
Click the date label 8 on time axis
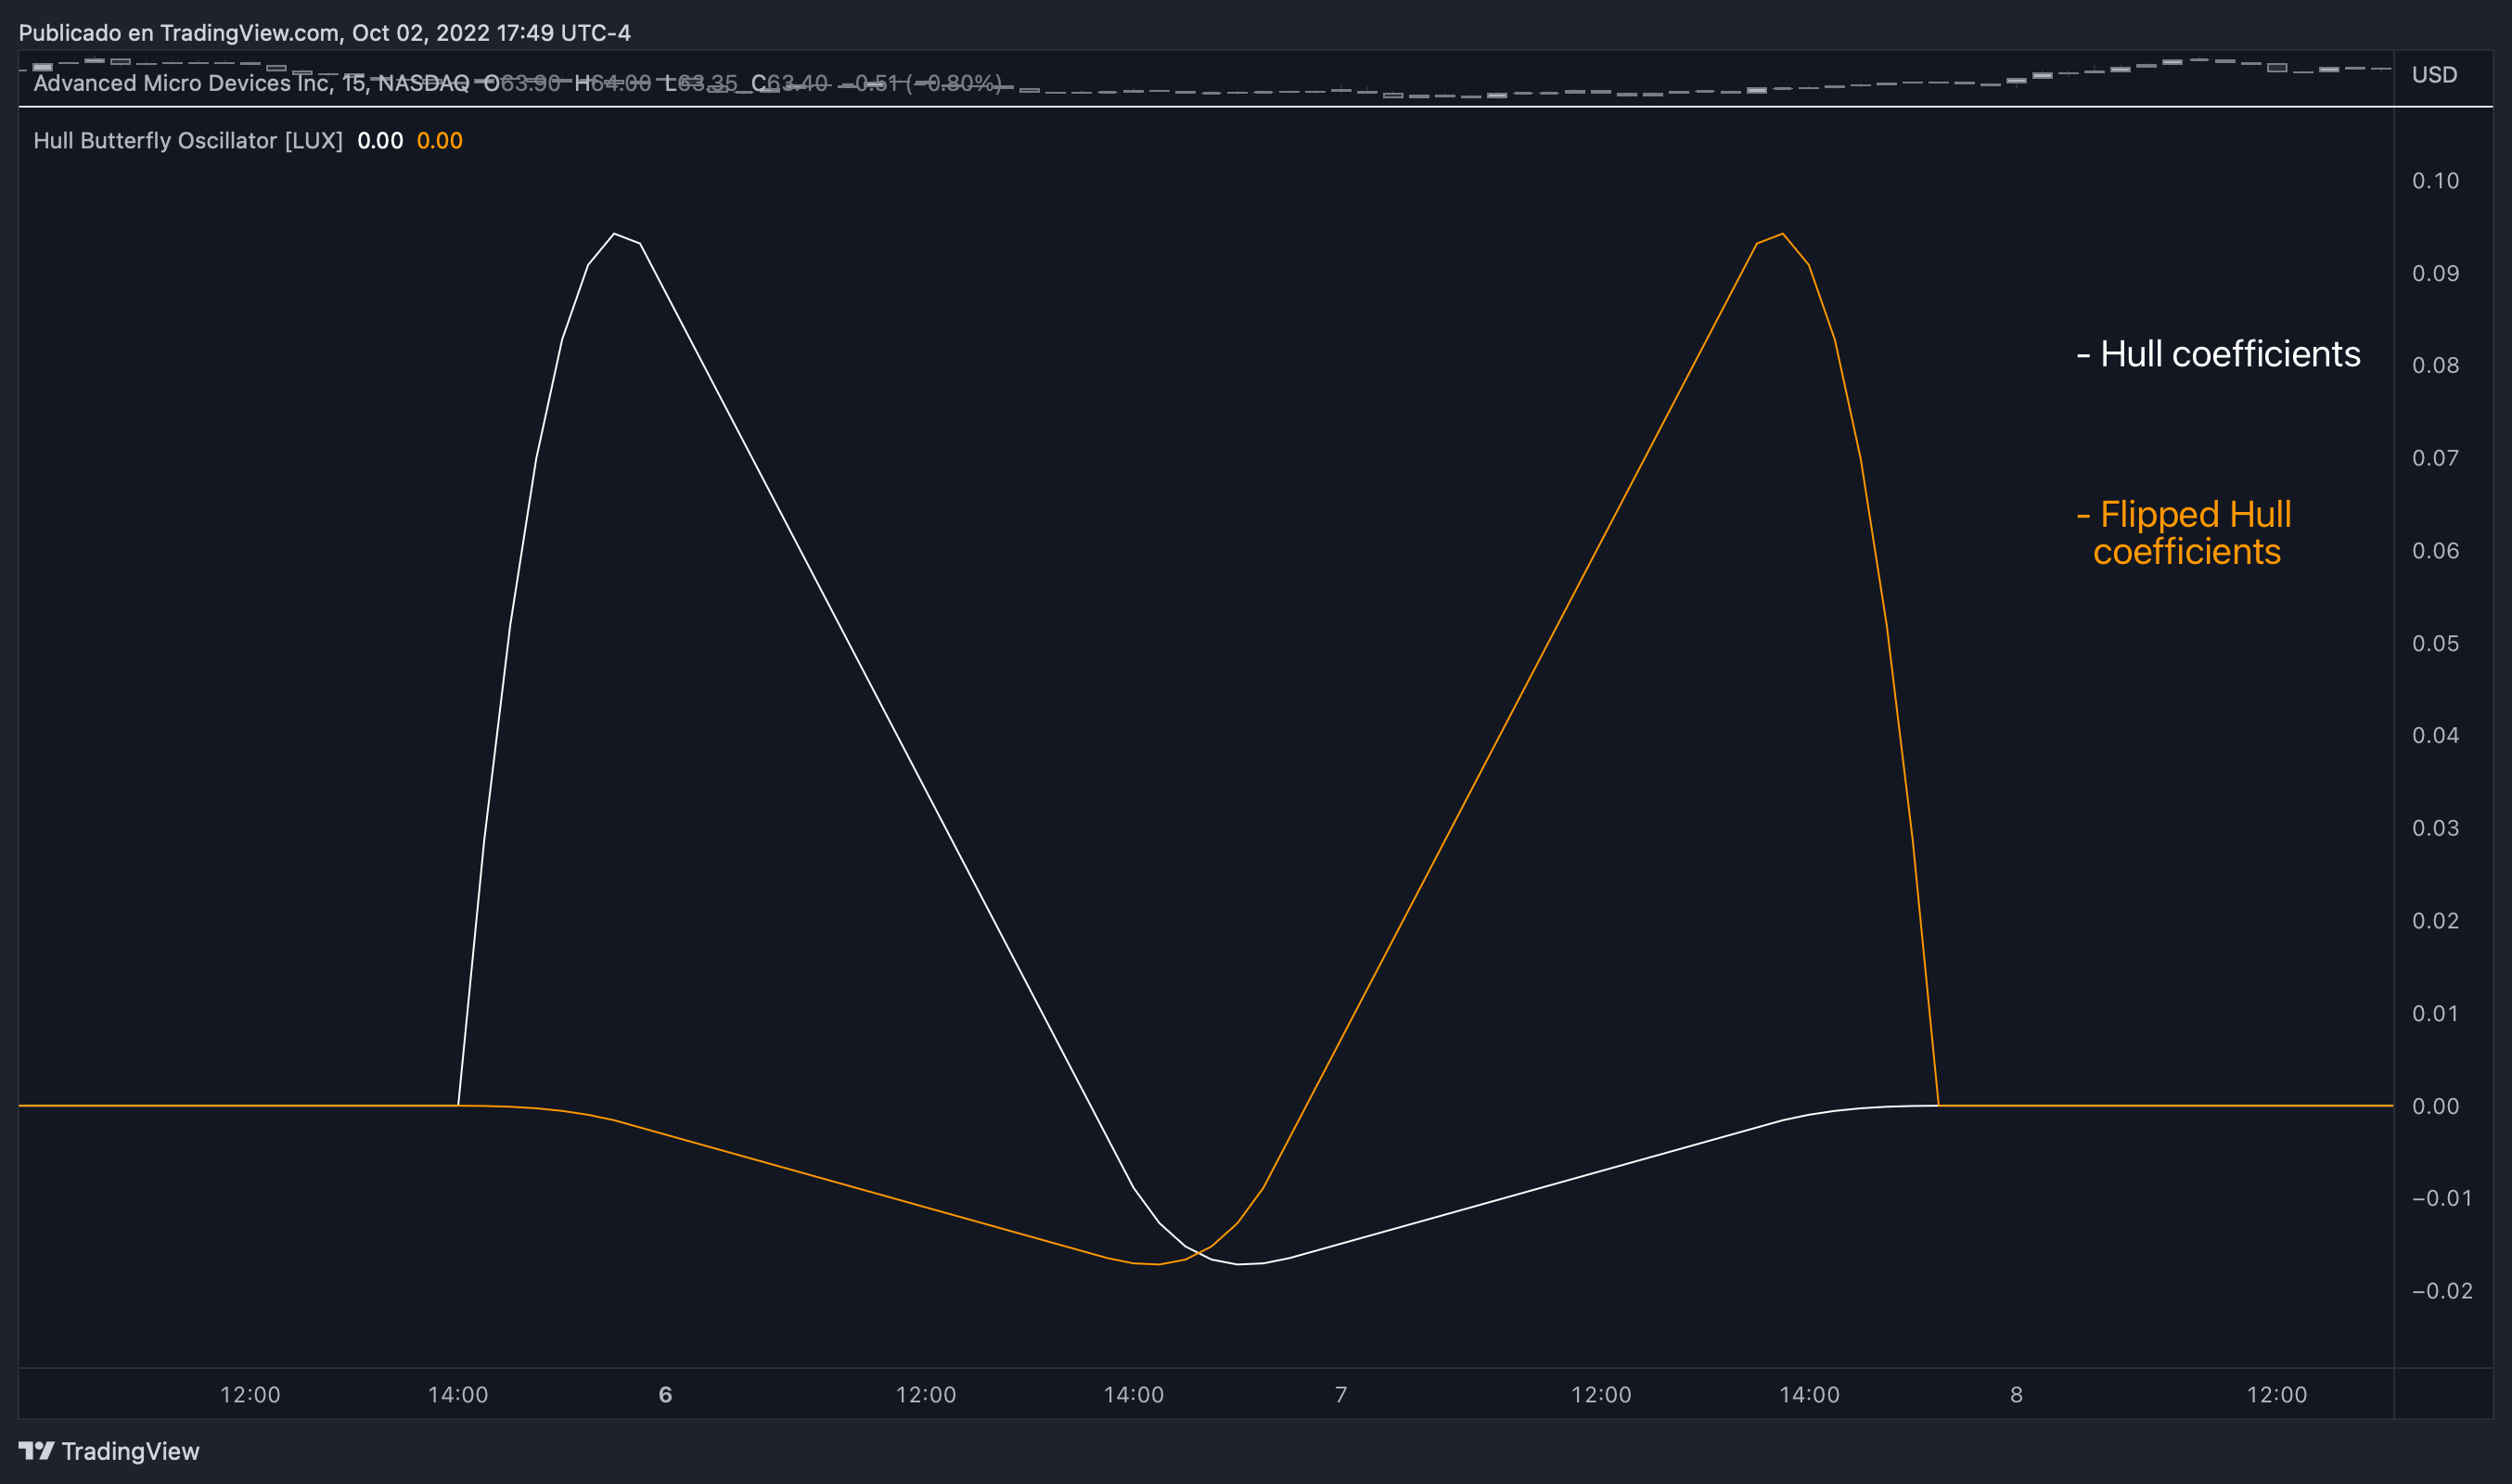tap(2017, 1395)
